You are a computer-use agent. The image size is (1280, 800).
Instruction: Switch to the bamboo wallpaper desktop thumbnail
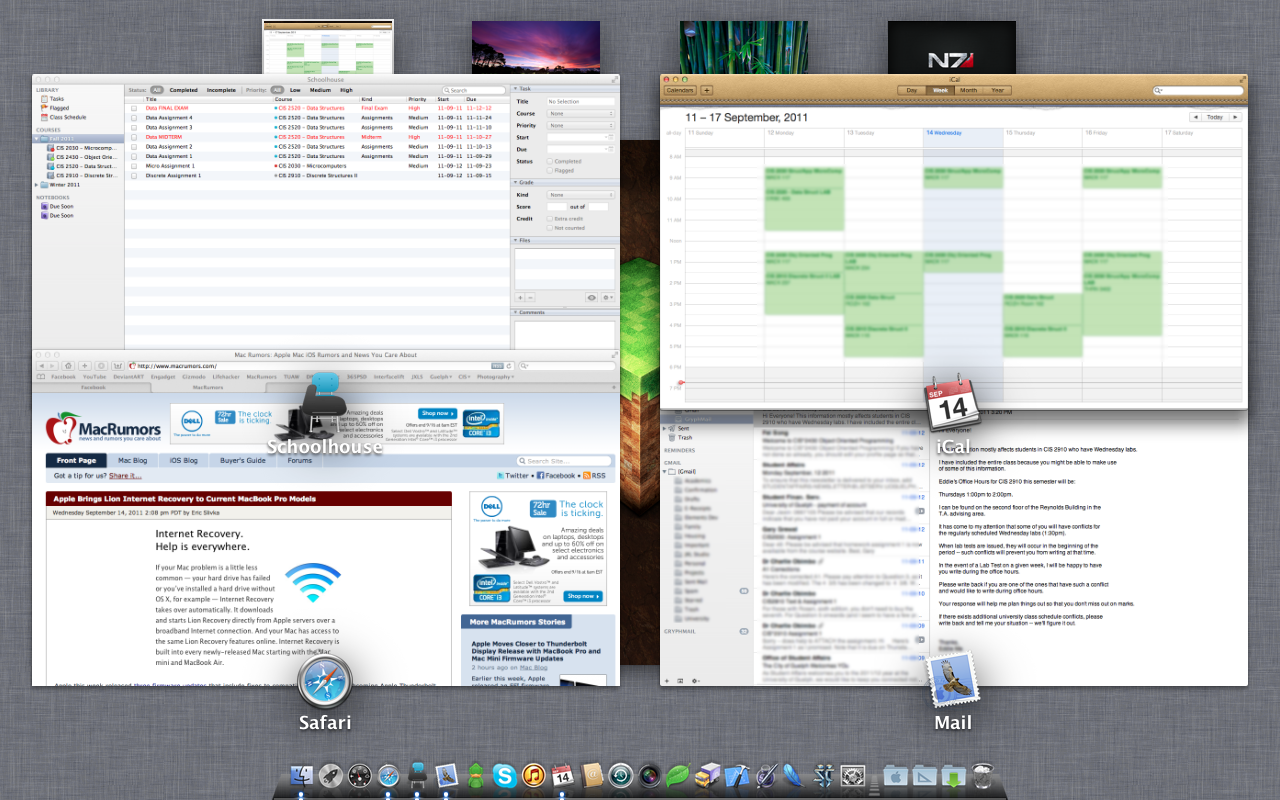(744, 47)
